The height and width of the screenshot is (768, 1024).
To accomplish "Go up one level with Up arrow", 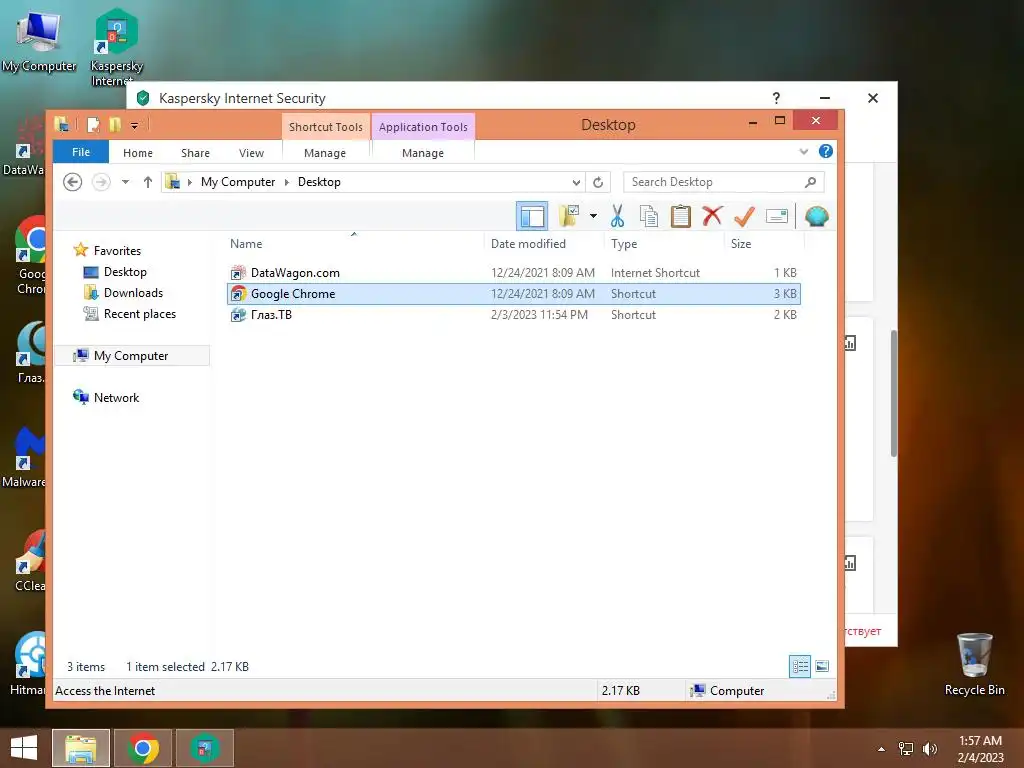I will tap(148, 182).
